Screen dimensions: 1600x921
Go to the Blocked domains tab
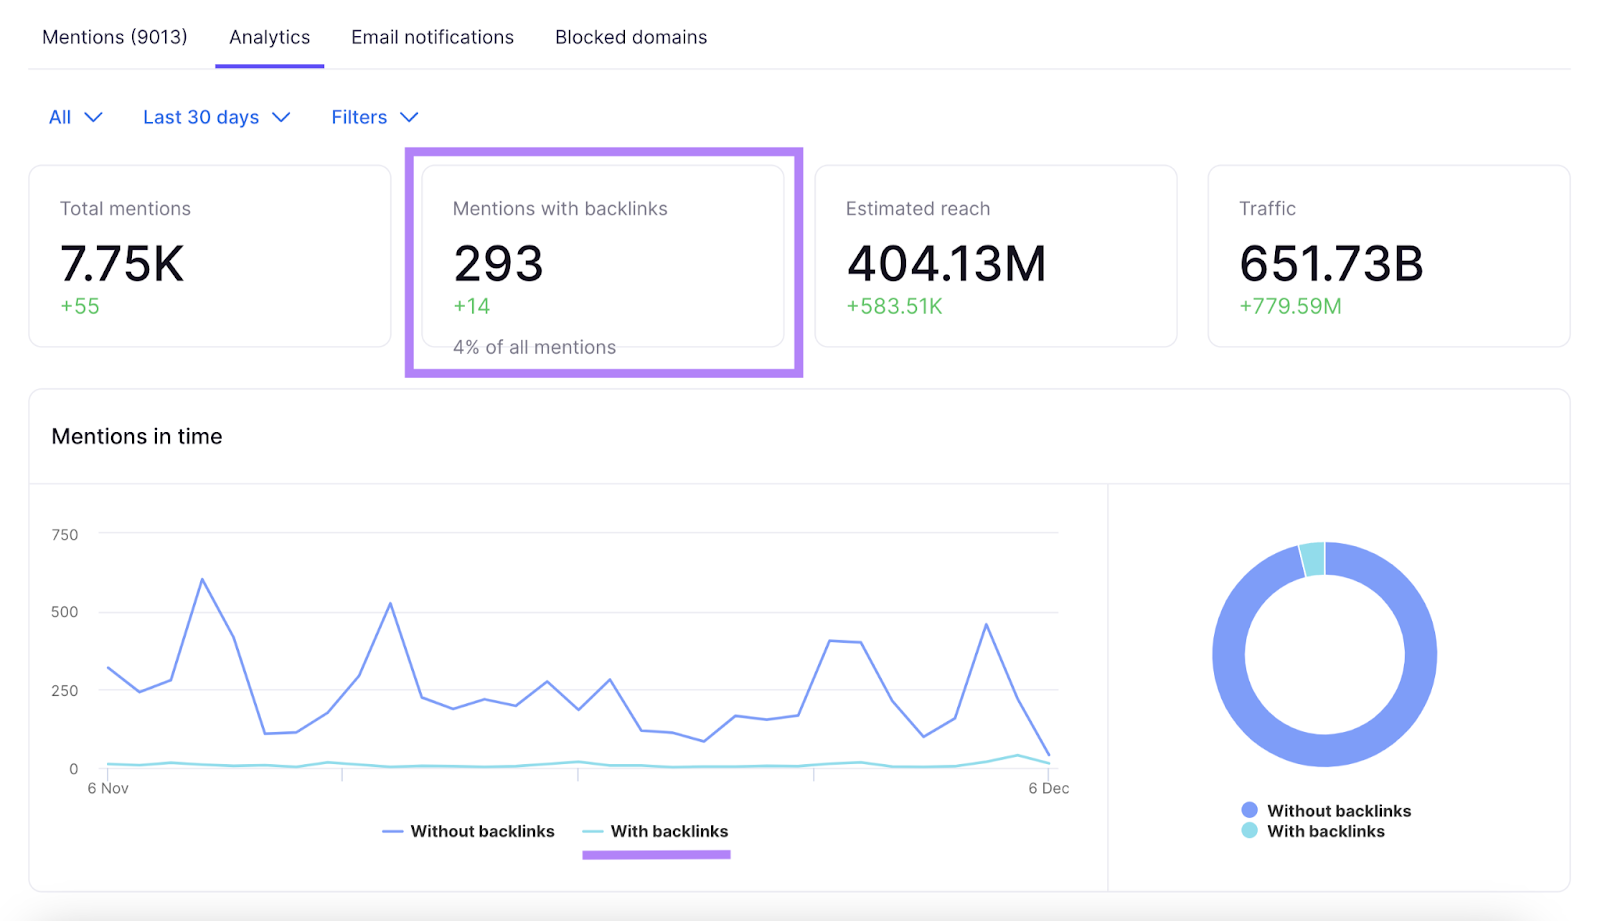[631, 37]
